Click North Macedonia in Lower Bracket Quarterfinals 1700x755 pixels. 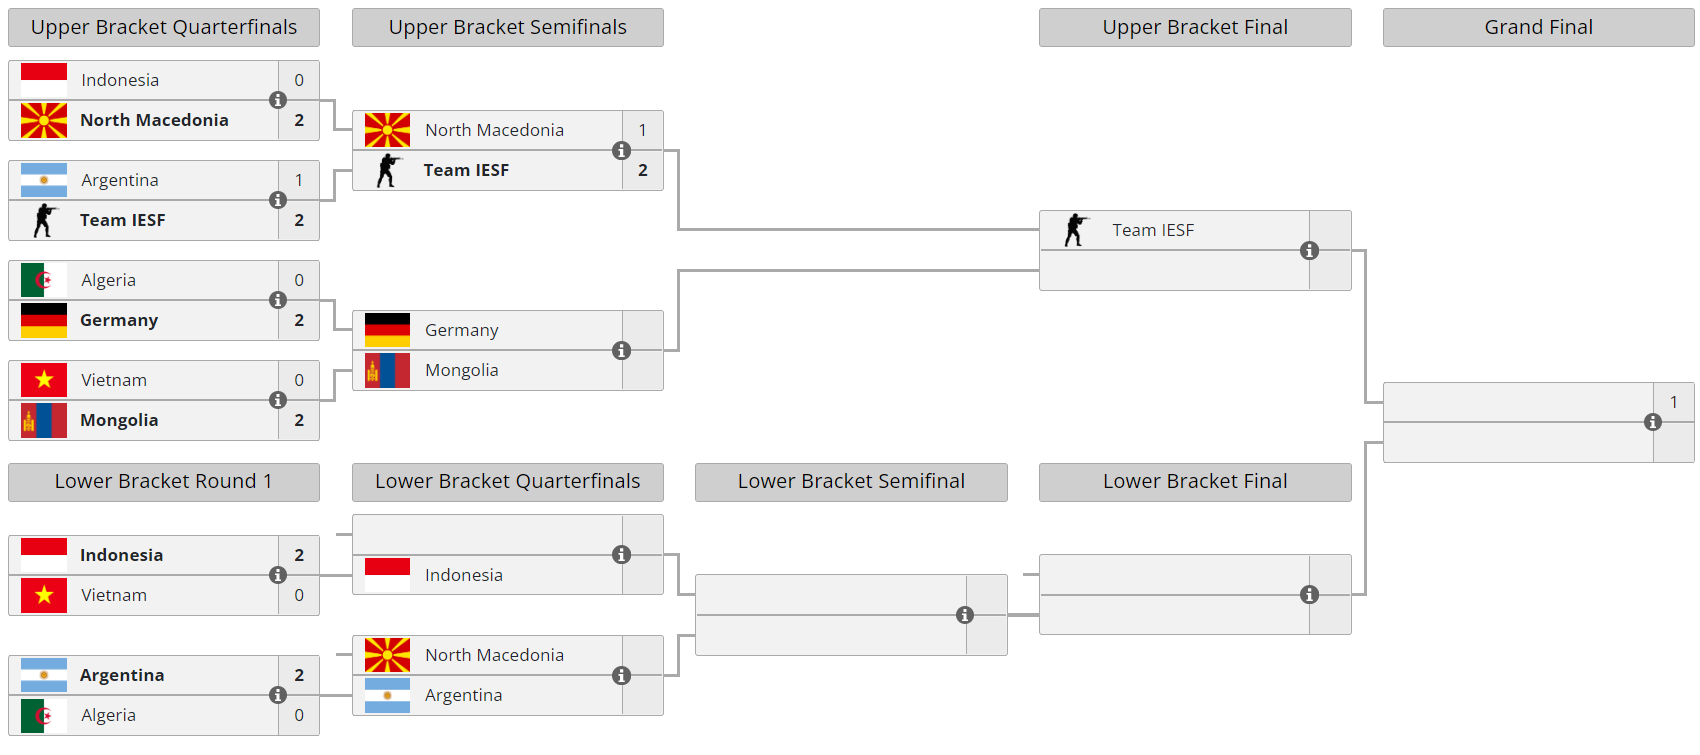click(494, 655)
